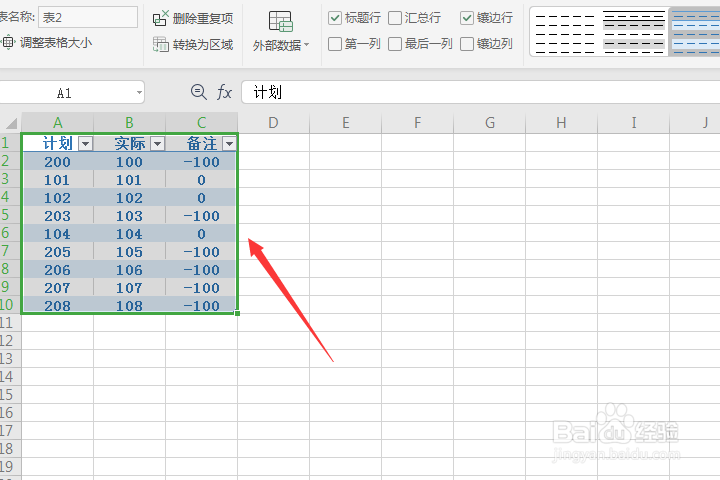
Task: Click the 删除重复项 button label
Action: (202, 18)
